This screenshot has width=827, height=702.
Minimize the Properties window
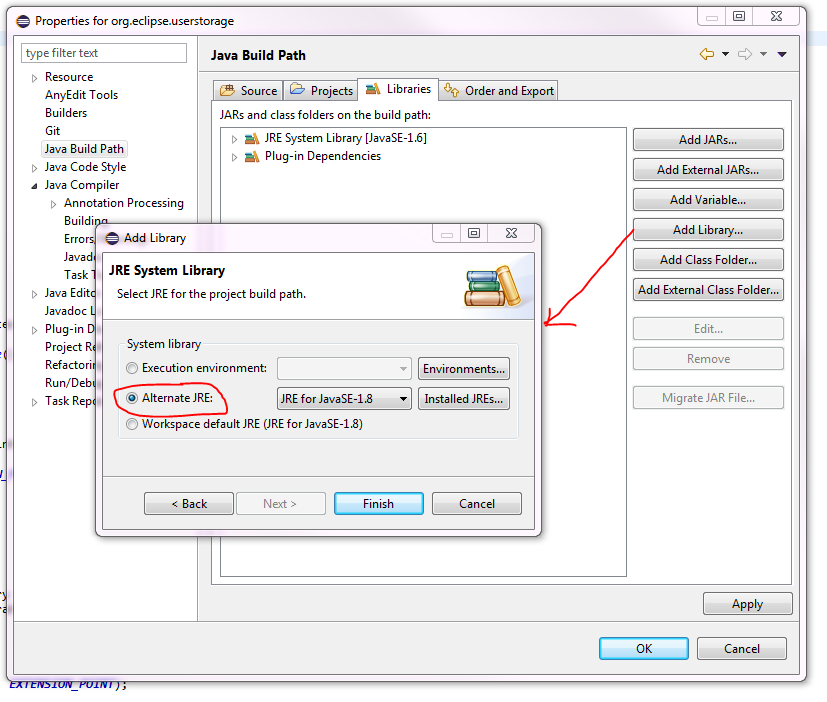712,16
